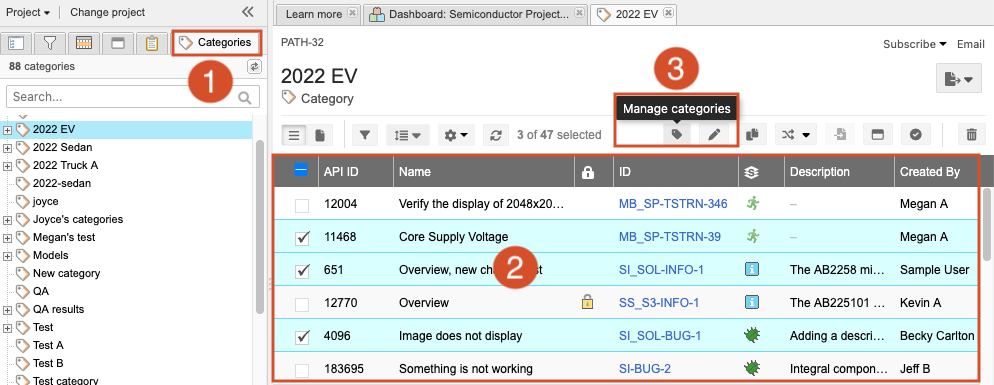
Task: Expand the Joyce's categories node
Action: click(7, 219)
